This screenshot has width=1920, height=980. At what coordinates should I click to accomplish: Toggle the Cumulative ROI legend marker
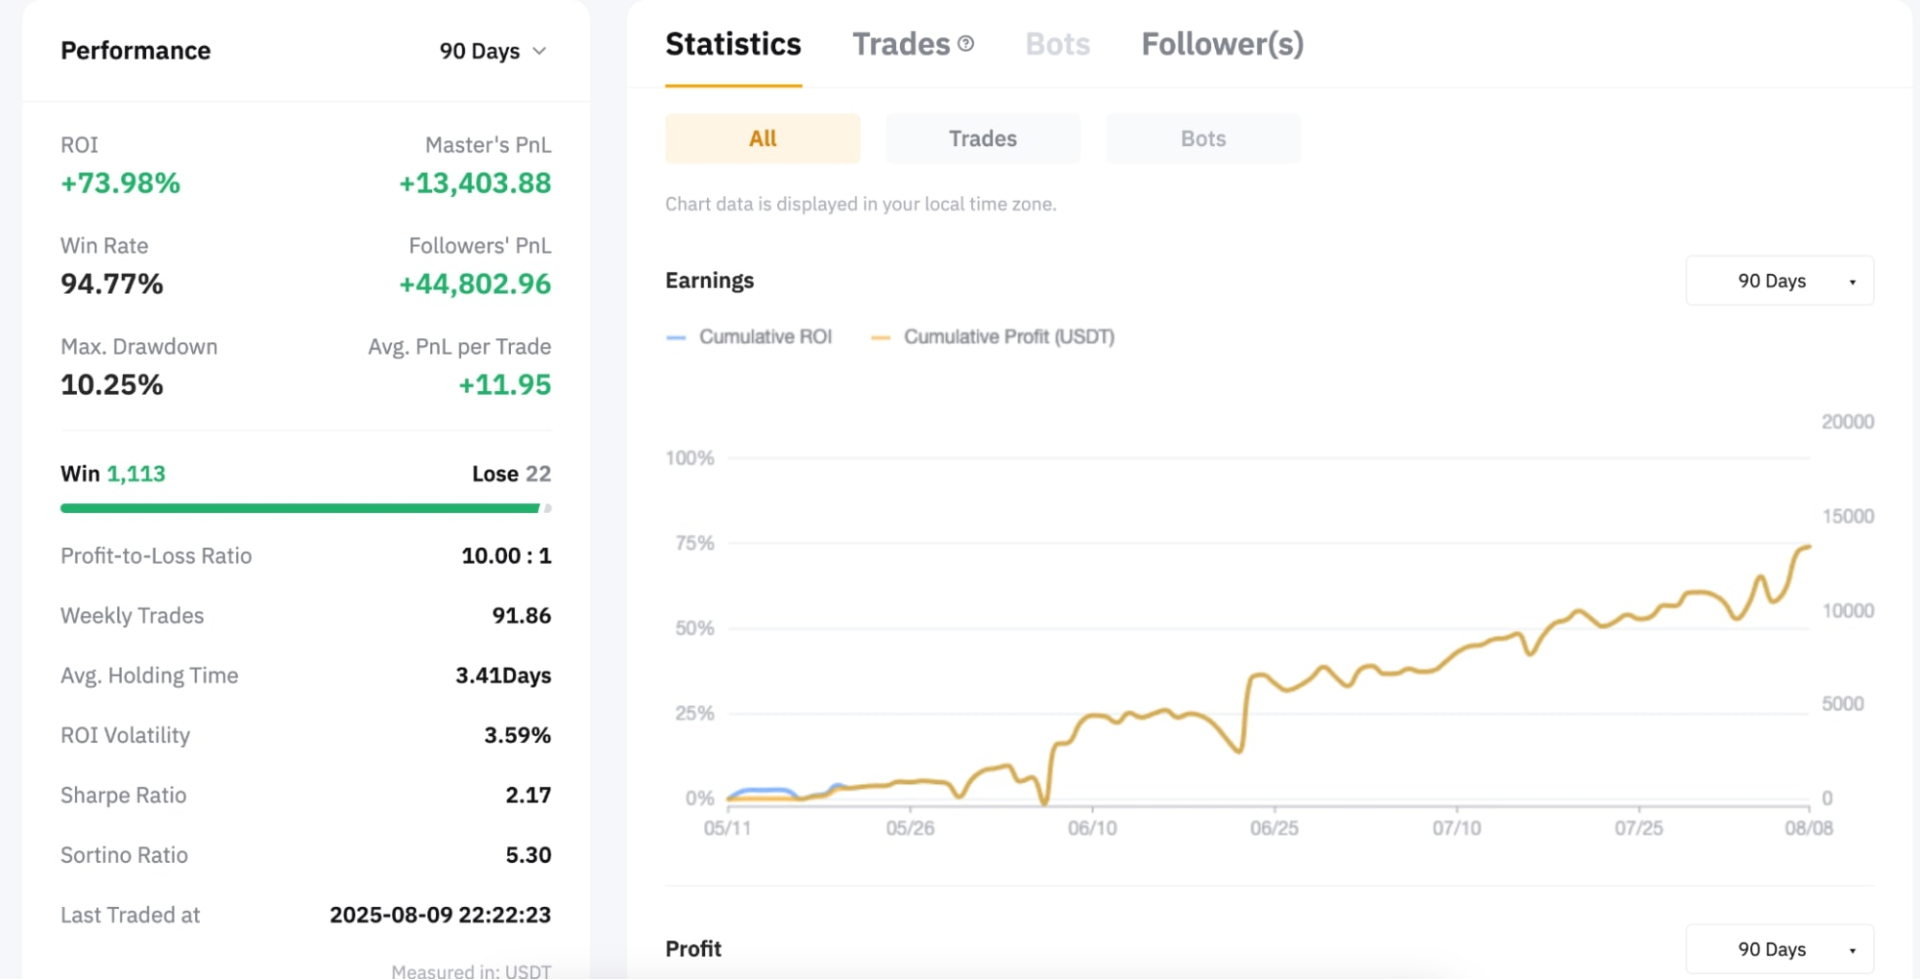677,337
